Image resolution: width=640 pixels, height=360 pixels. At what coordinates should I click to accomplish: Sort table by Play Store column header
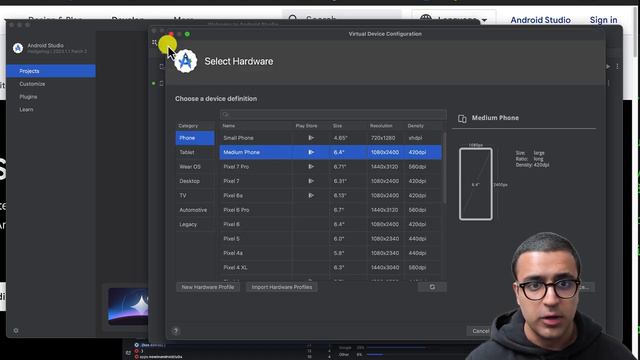(x=306, y=126)
